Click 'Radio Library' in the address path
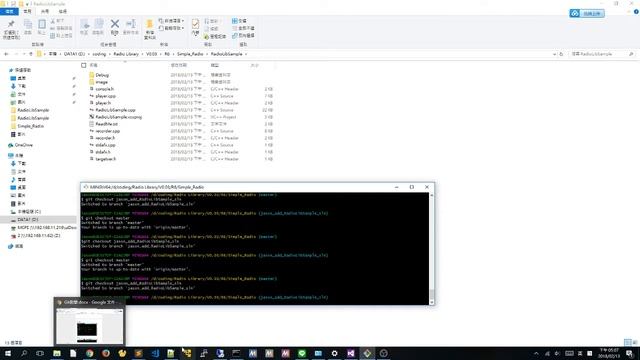Viewport: 640px width, 360px height. 126,54
